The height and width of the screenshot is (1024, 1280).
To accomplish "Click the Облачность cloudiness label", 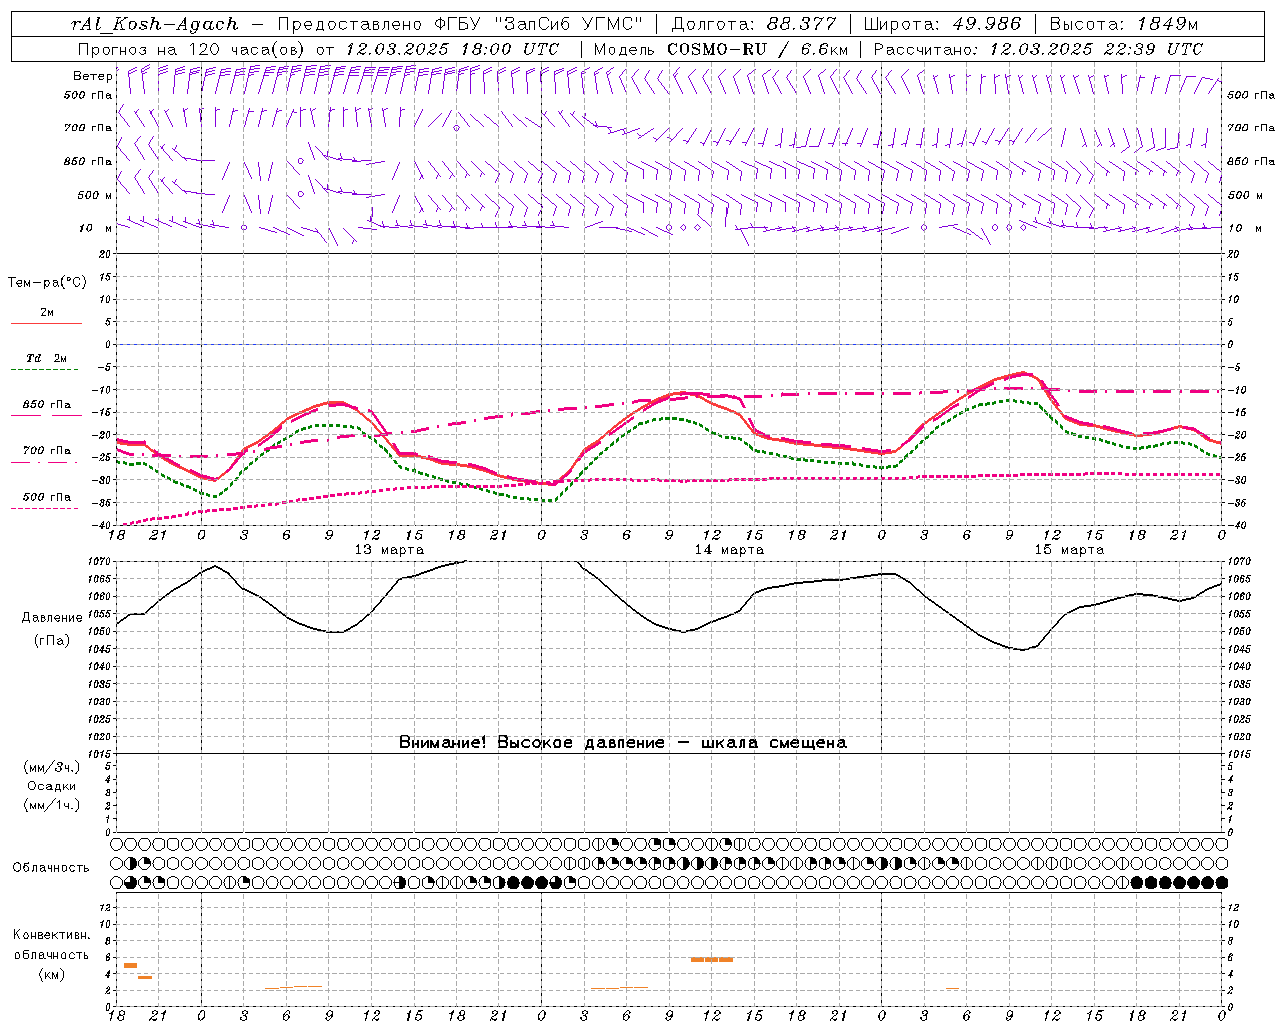I will tap(51, 868).
